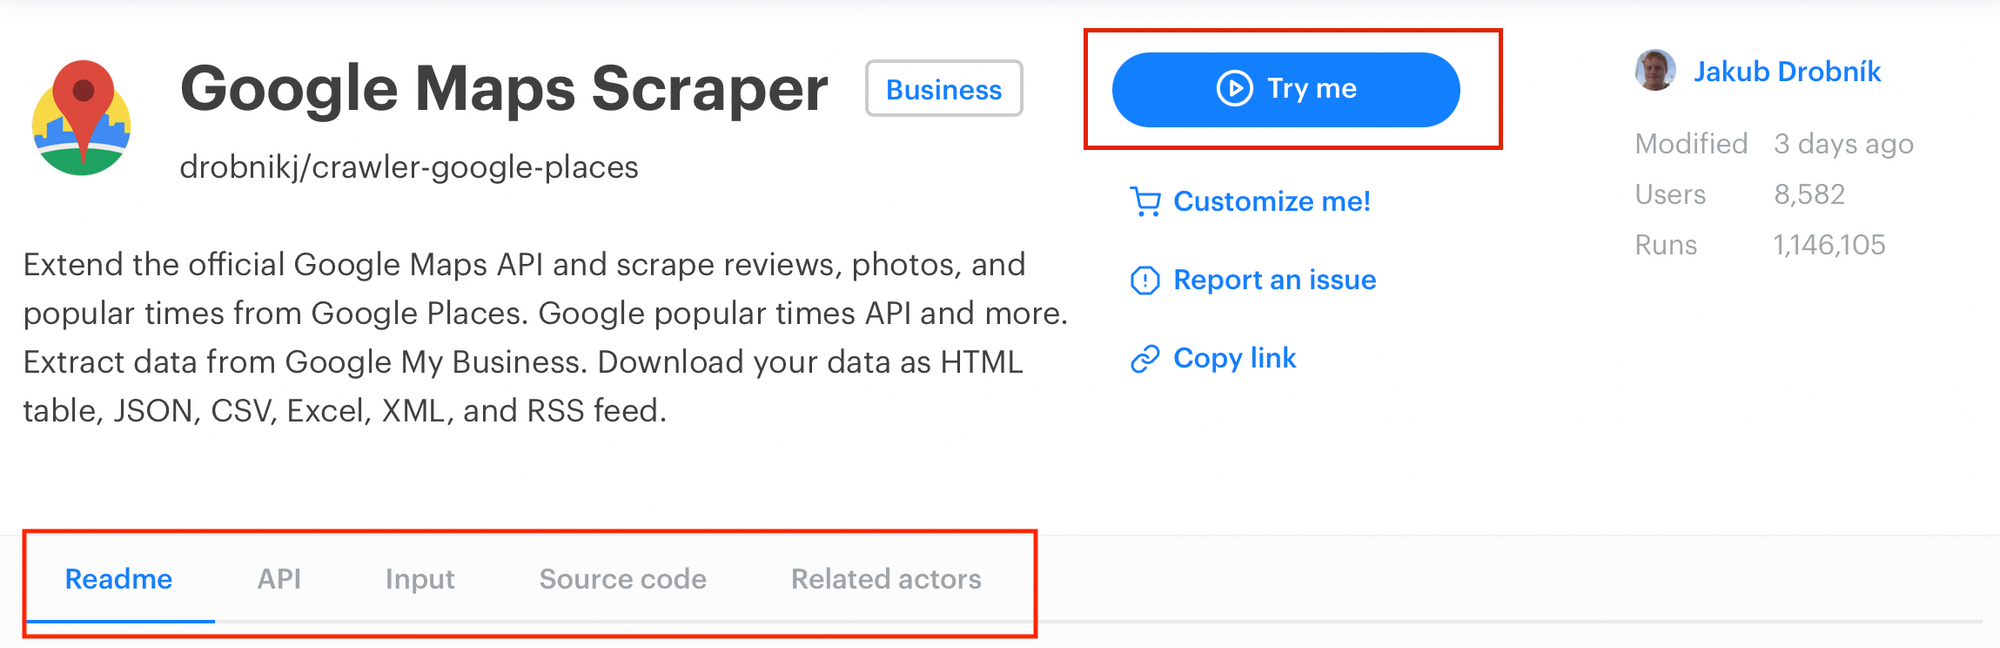Open the Source code tab

(x=623, y=579)
